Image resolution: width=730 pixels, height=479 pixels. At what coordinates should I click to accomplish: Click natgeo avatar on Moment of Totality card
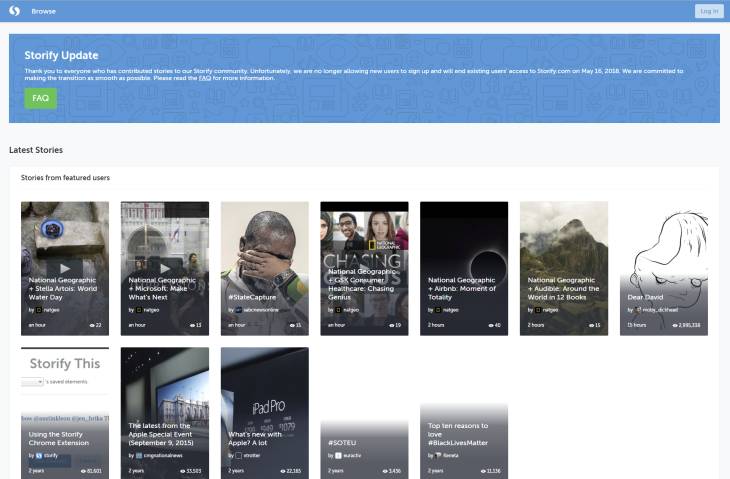coord(438,310)
